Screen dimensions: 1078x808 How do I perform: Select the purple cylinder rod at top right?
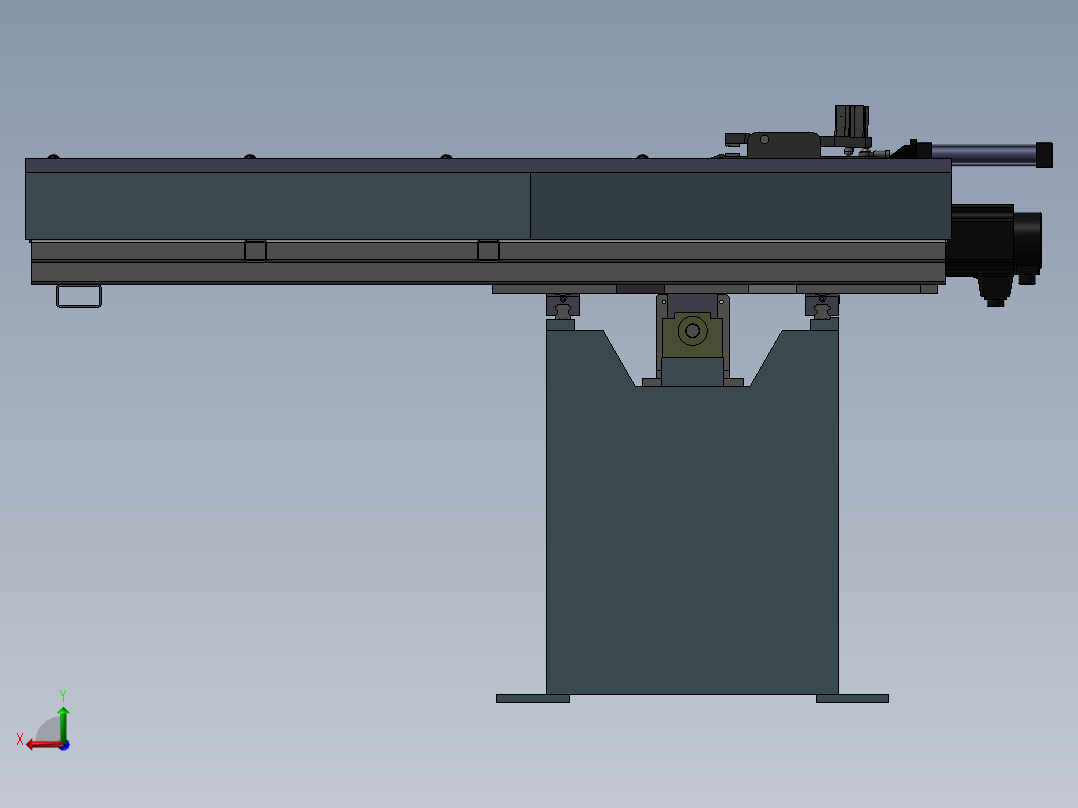click(984, 154)
